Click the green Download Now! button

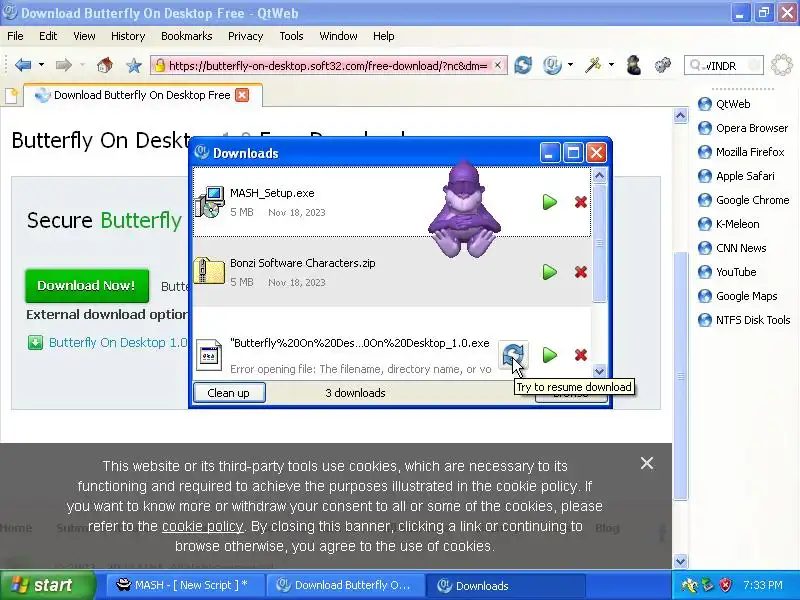[x=87, y=286]
